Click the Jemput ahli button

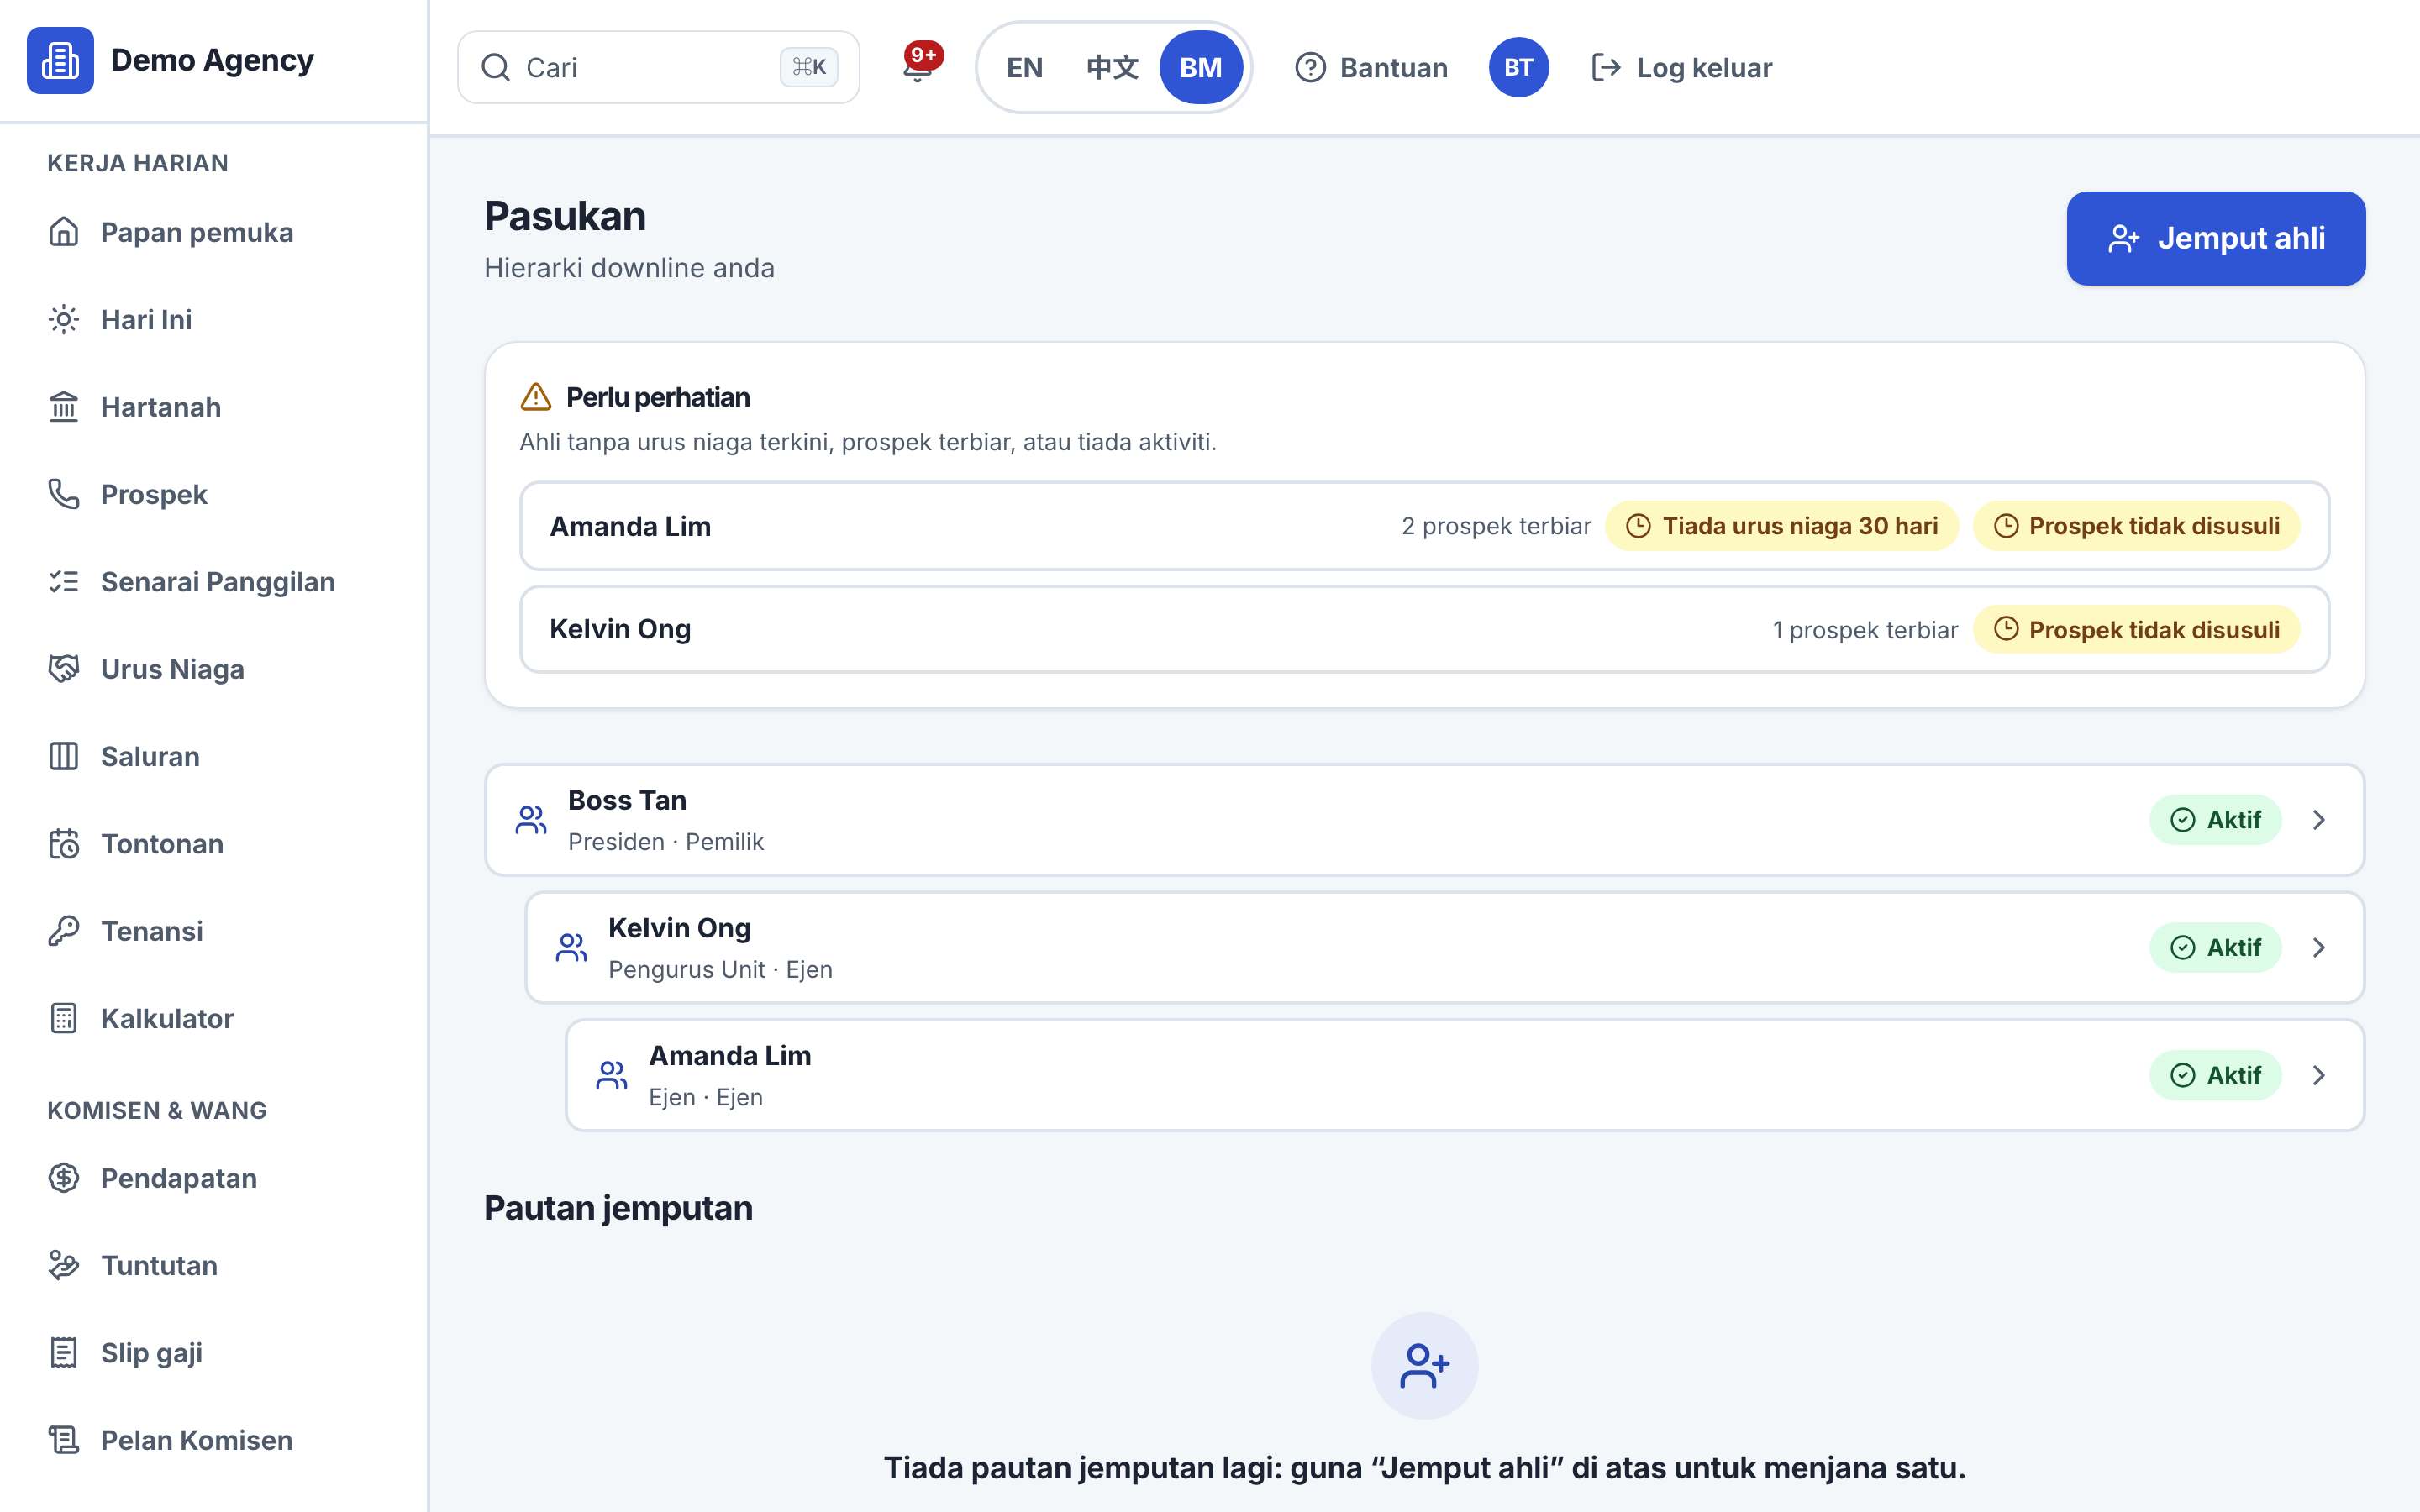click(x=2216, y=238)
